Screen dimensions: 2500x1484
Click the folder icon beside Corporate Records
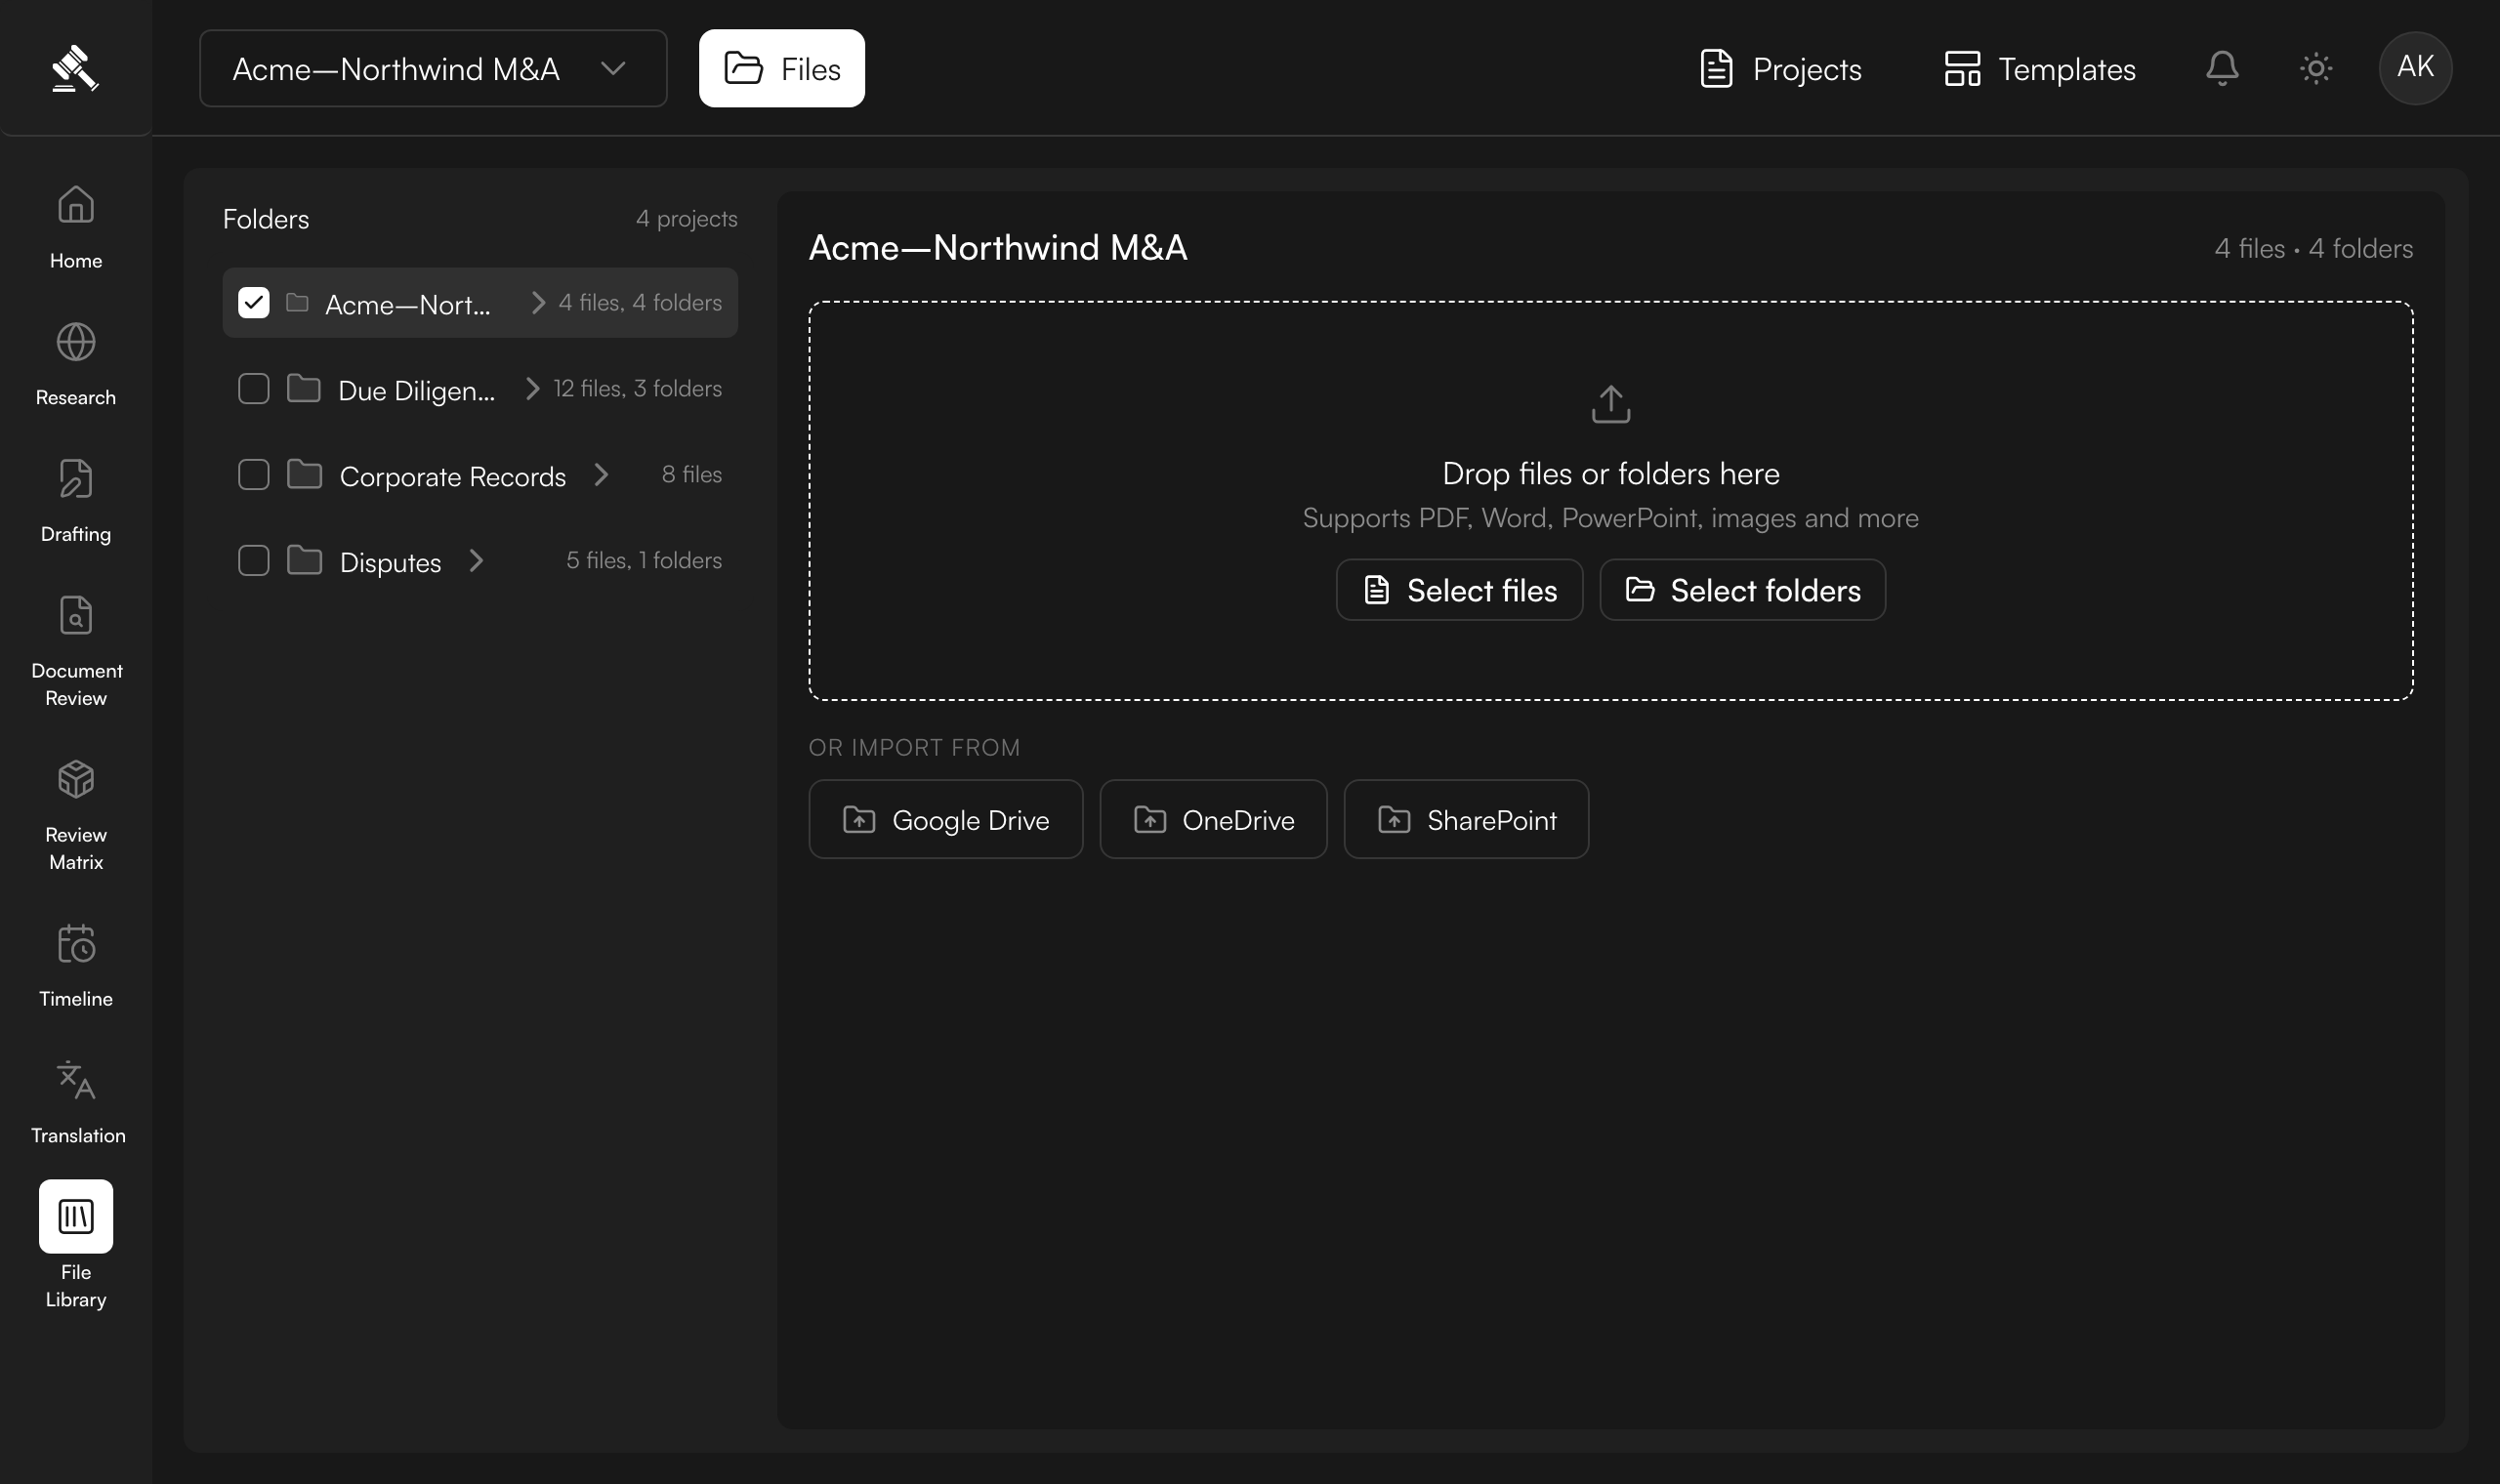coord(304,474)
